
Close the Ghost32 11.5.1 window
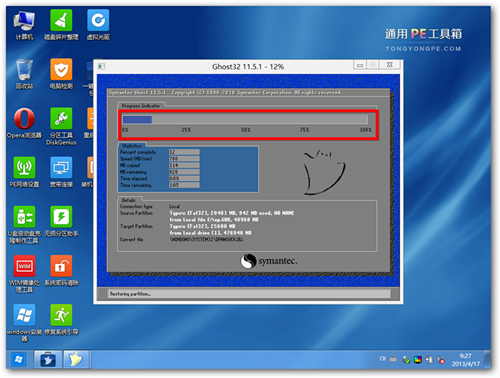click(389, 65)
